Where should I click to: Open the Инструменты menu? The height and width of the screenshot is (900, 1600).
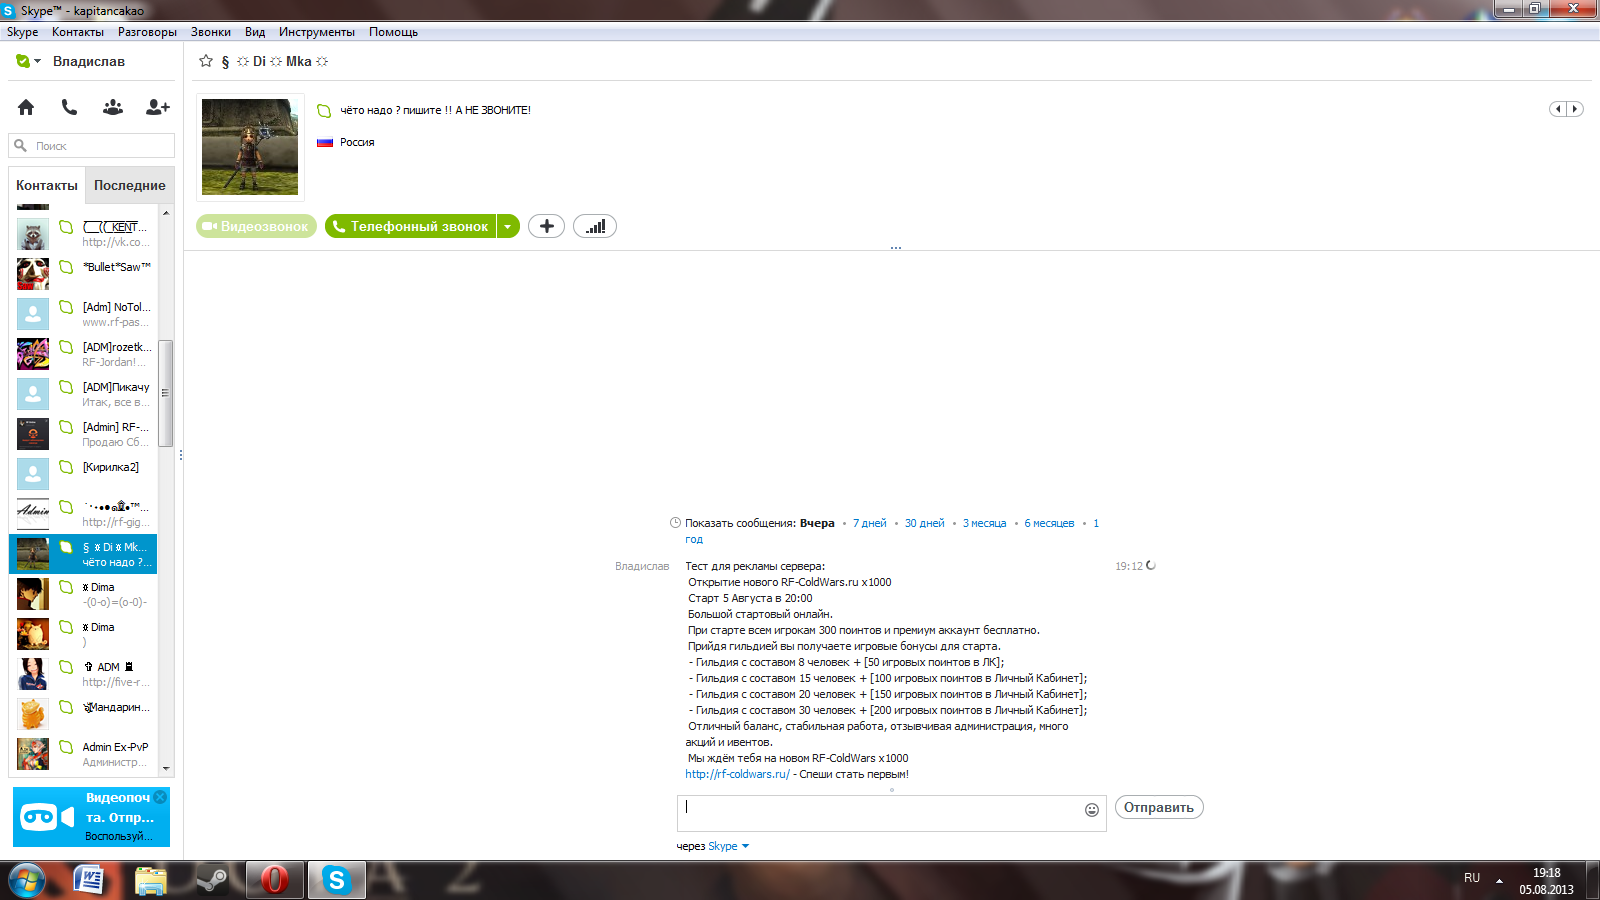(317, 32)
